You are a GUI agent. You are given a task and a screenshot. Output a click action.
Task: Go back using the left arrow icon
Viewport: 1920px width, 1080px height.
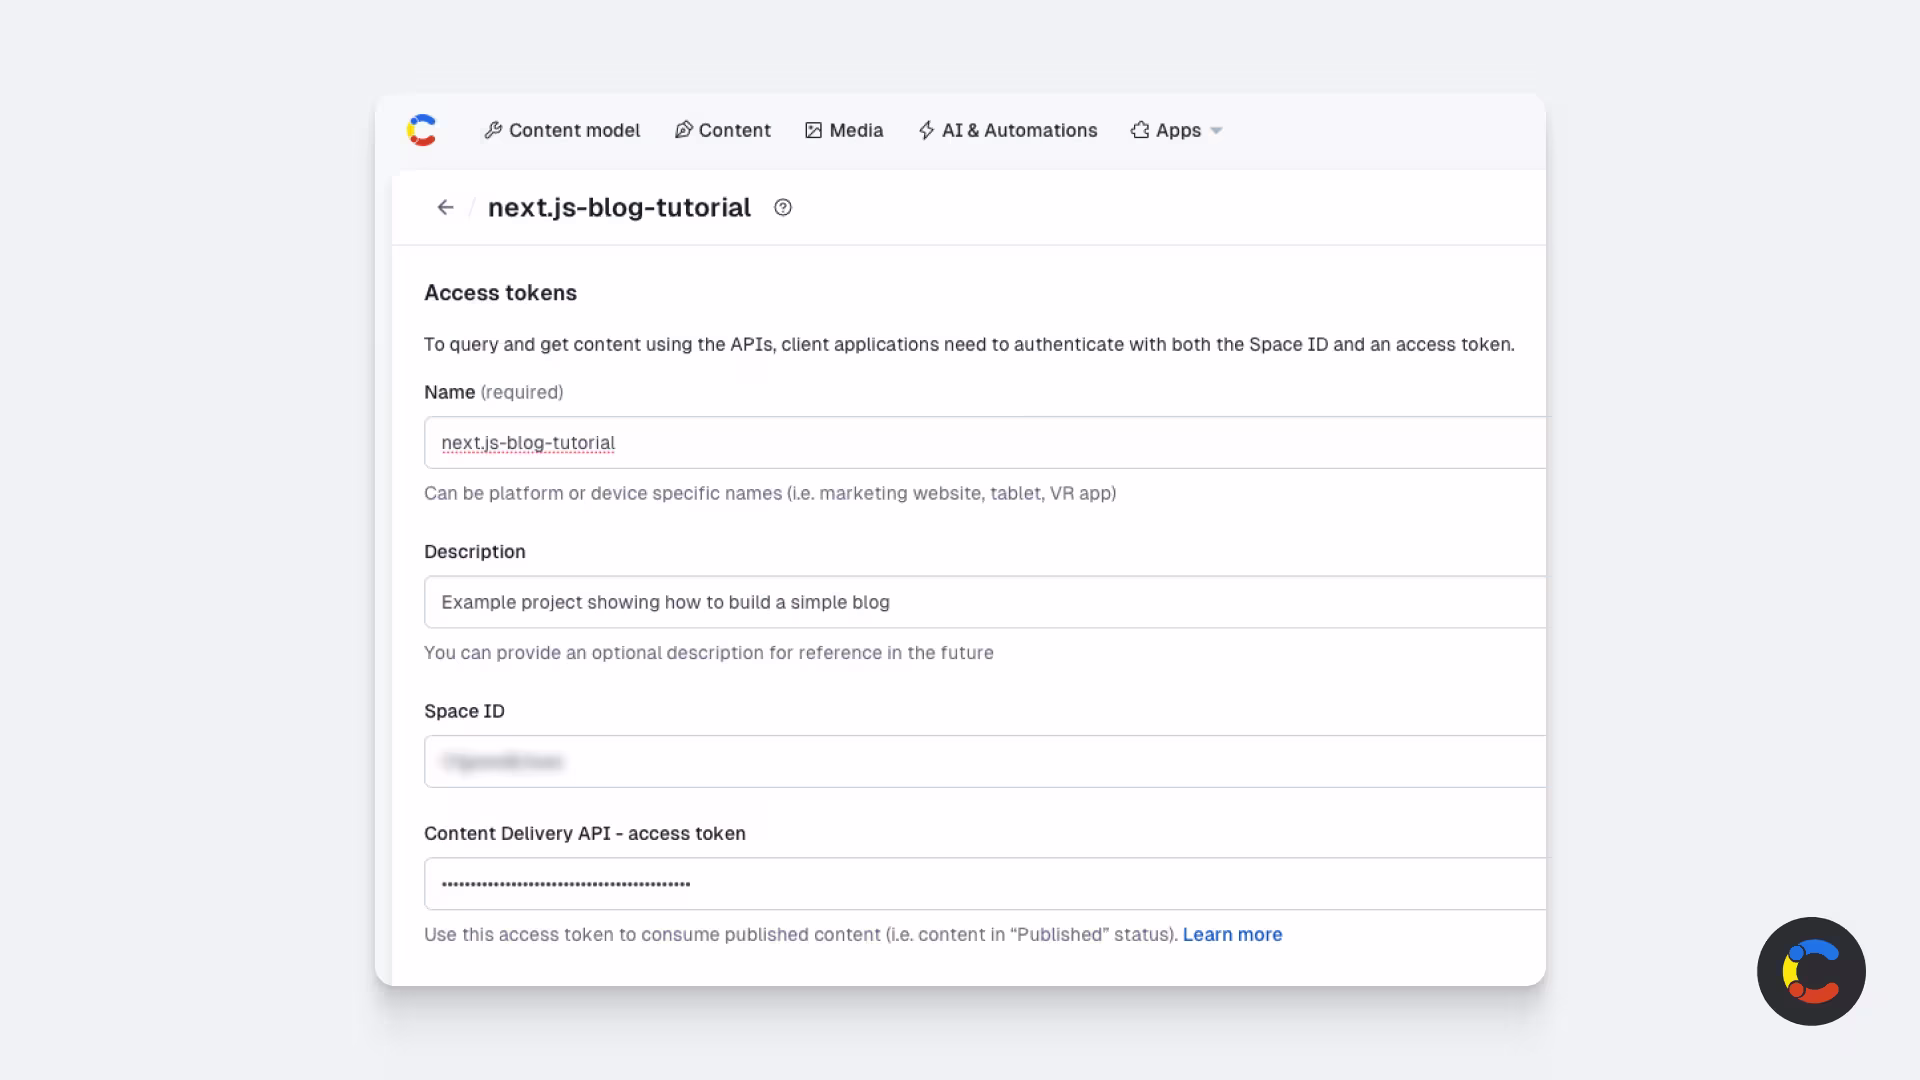coord(445,207)
